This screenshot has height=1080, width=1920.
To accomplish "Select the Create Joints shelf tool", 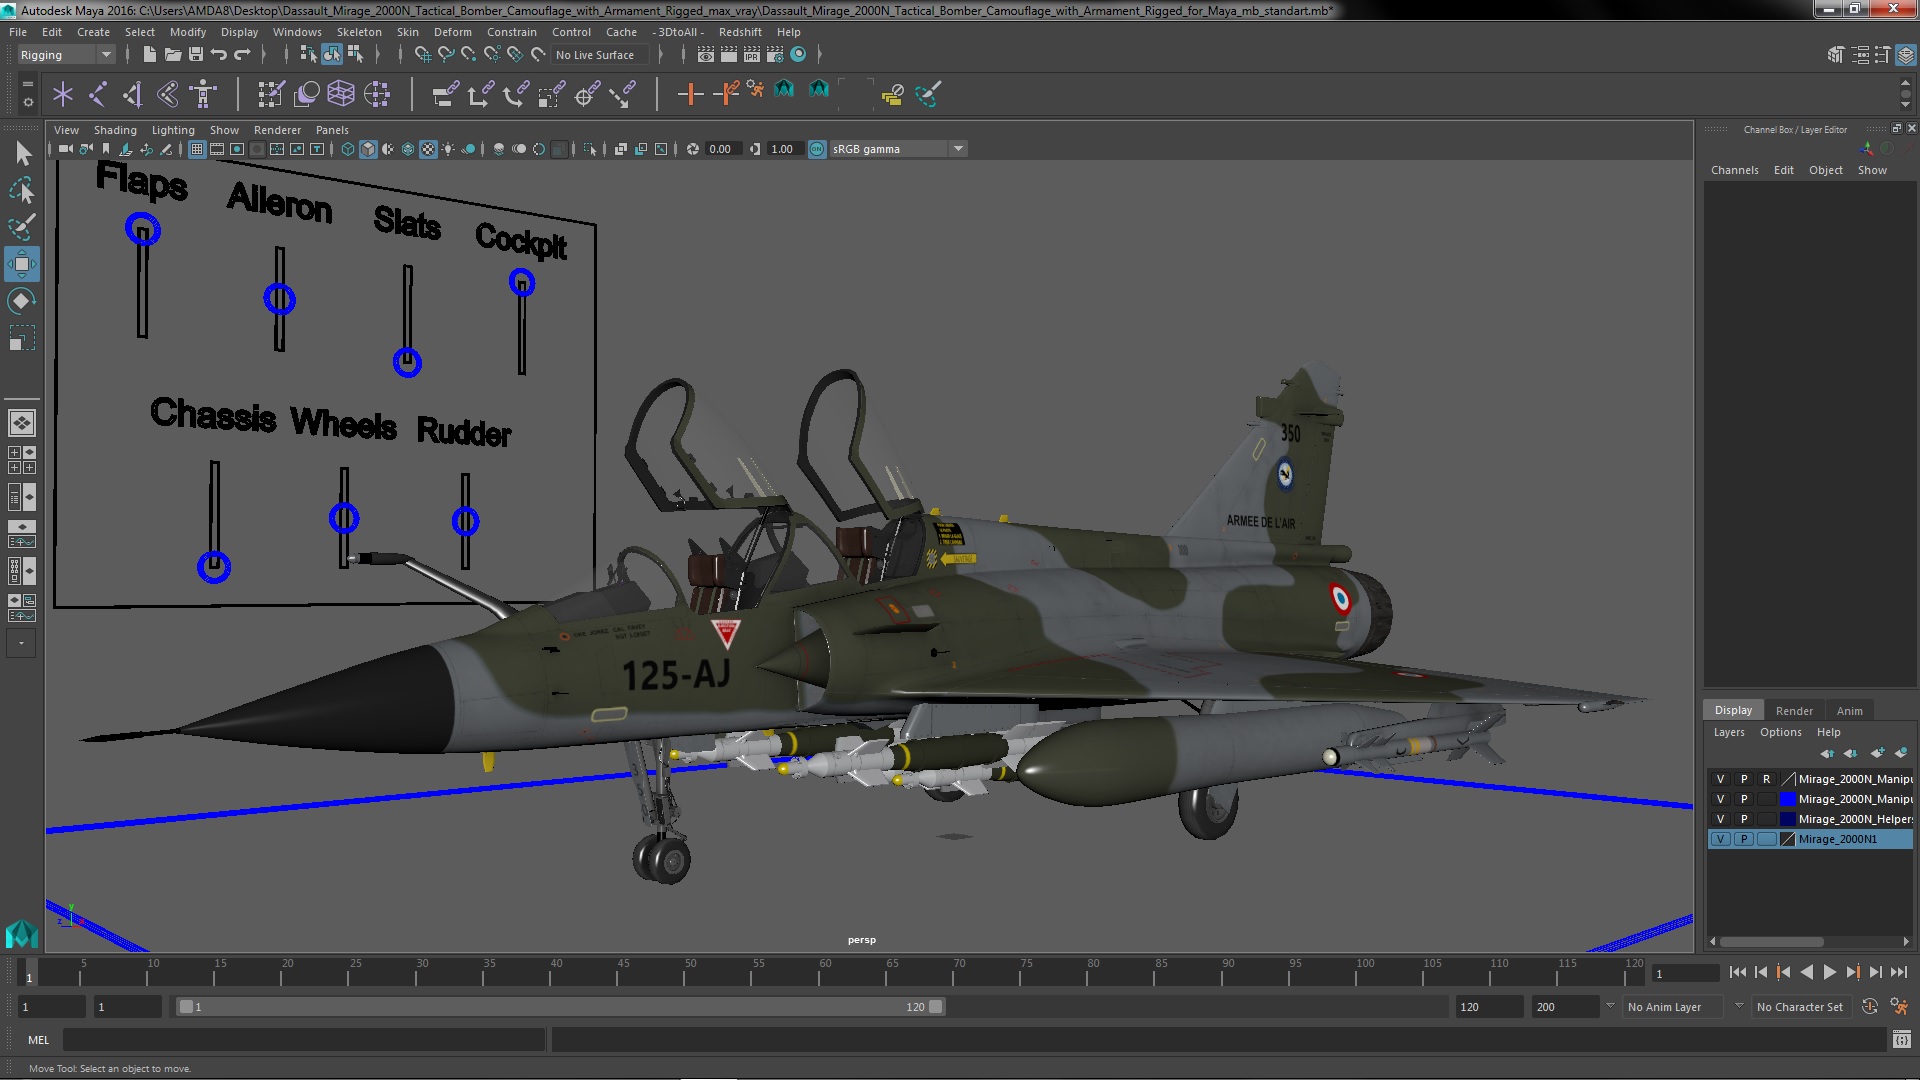I will [x=98, y=95].
